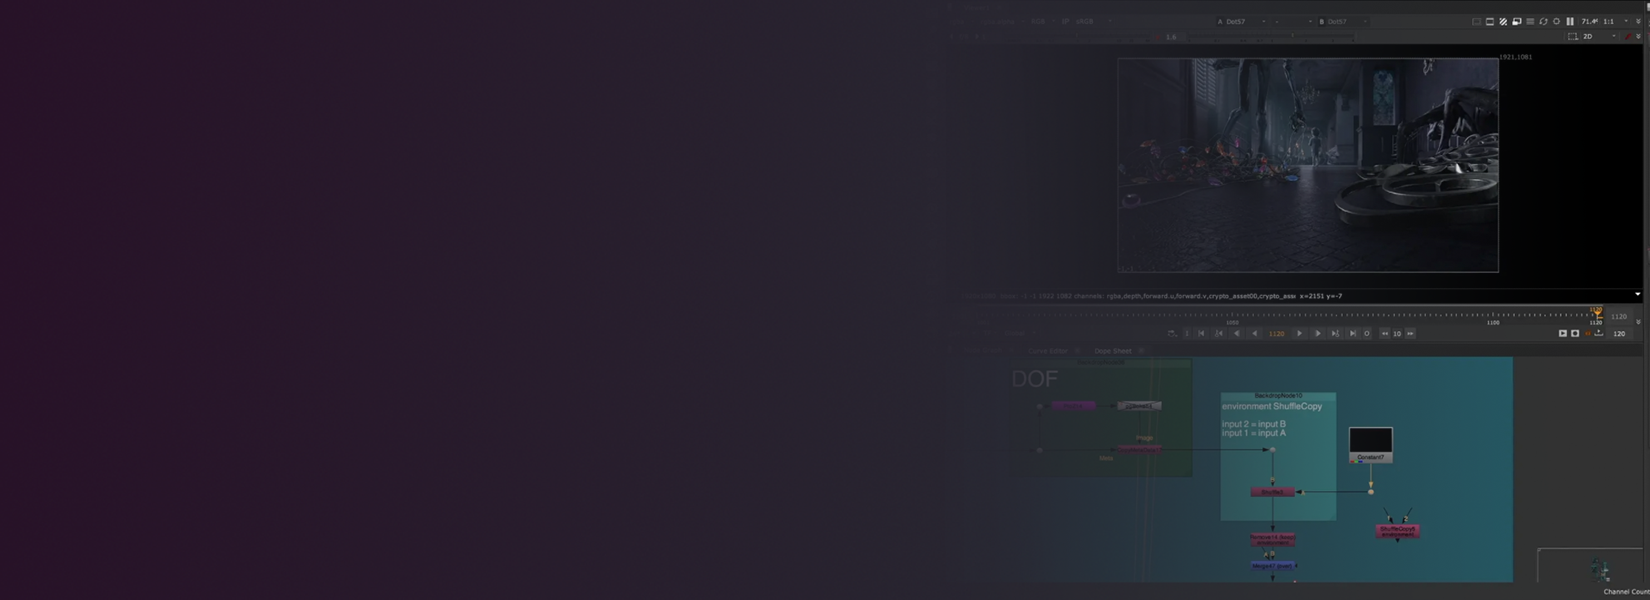The width and height of the screenshot is (1650, 600).
Task: Click the 1120 frame field at timeline right
Action: [x=1619, y=316]
